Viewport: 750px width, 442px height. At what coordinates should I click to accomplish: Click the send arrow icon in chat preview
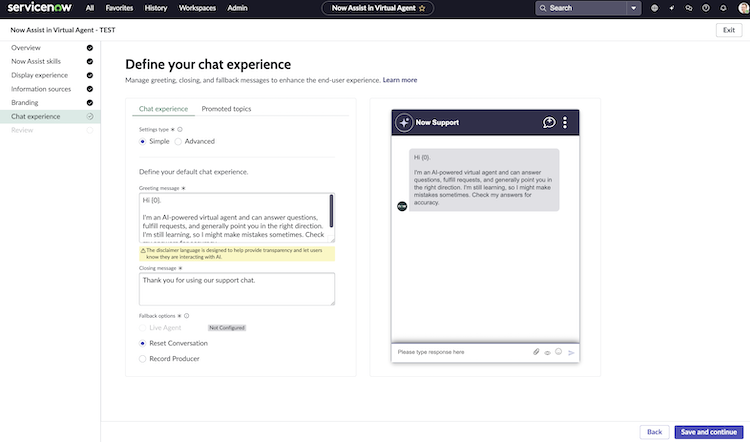pyautogui.click(x=571, y=353)
